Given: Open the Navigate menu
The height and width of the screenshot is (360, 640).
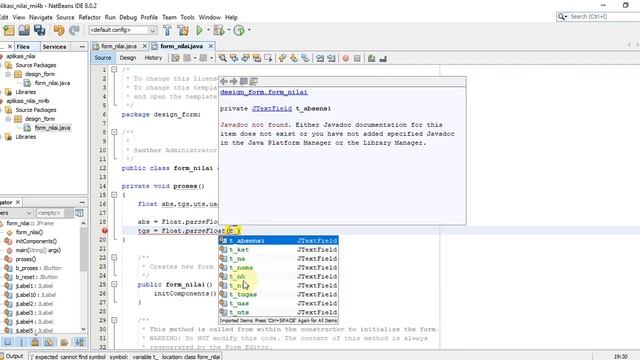Looking at the screenshot, I should 41,17.
